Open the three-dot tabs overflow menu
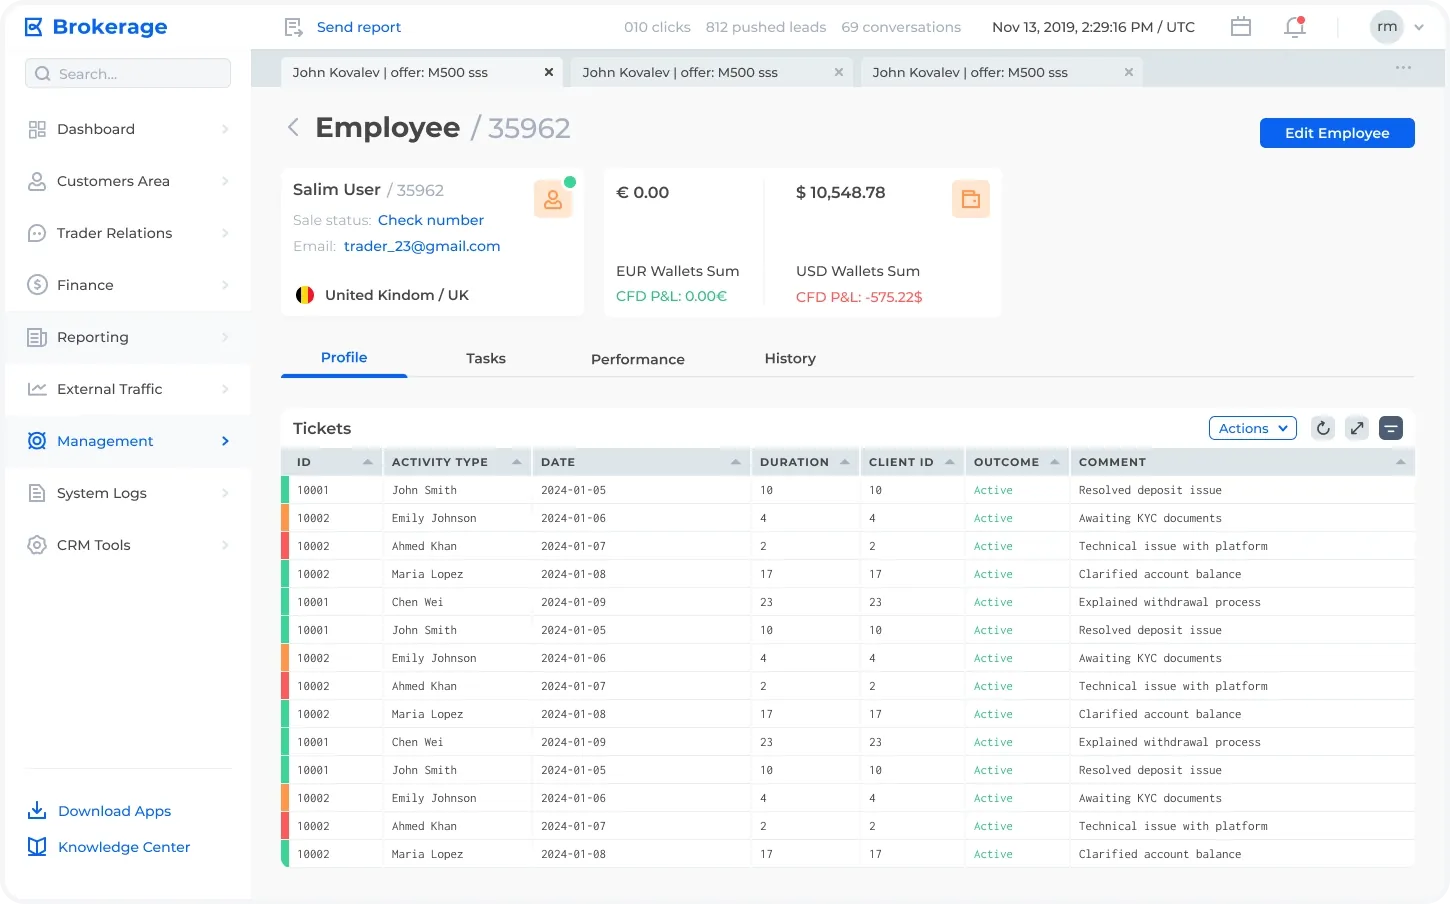 click(x=1403, y=68)
